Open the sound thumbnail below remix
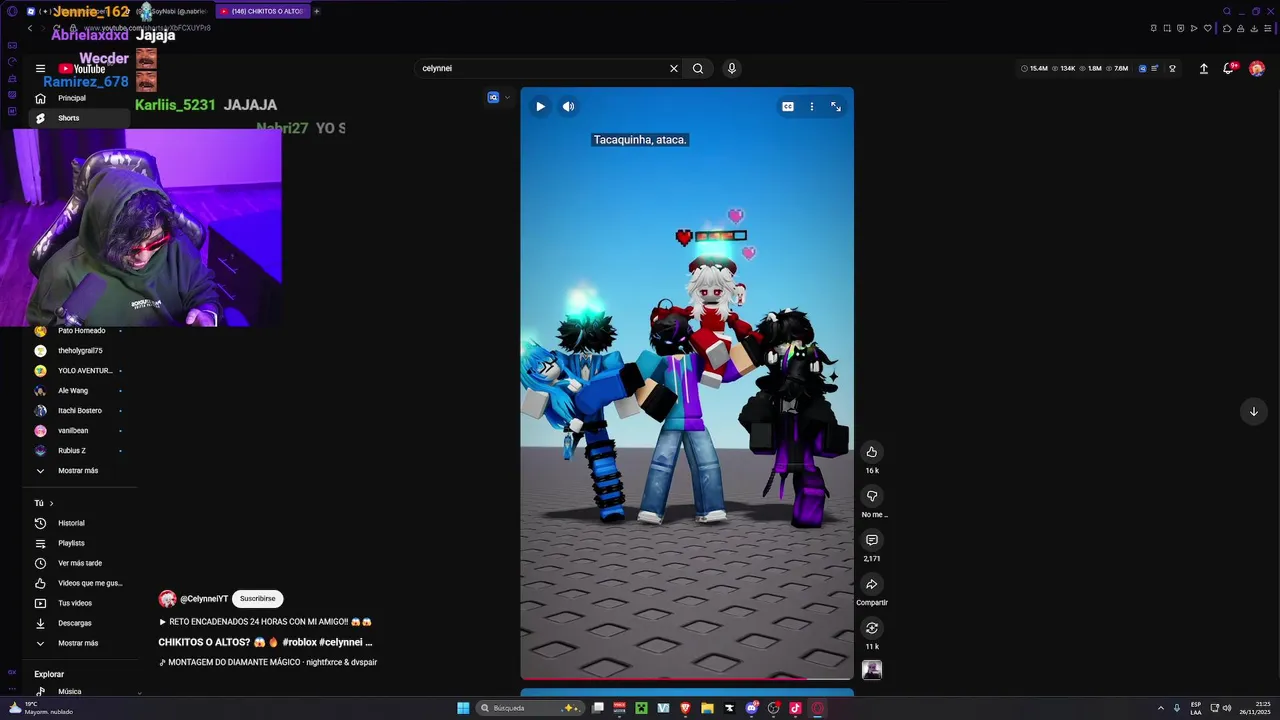Viewport: 1280px width, 720px height. 872,670
